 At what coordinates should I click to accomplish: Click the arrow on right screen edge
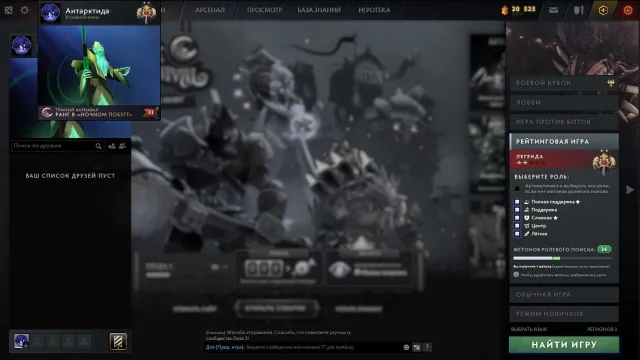point(630,189)
